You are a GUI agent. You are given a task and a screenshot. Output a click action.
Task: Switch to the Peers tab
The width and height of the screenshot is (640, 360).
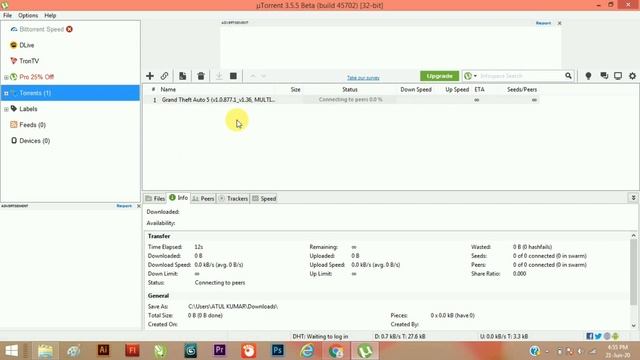pyautogui.click(x=203, y=198)
